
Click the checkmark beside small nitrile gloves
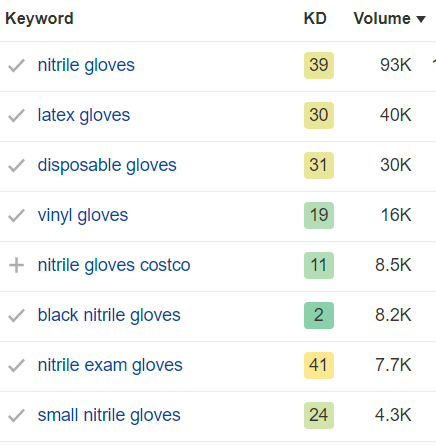(x=16, y=415)
